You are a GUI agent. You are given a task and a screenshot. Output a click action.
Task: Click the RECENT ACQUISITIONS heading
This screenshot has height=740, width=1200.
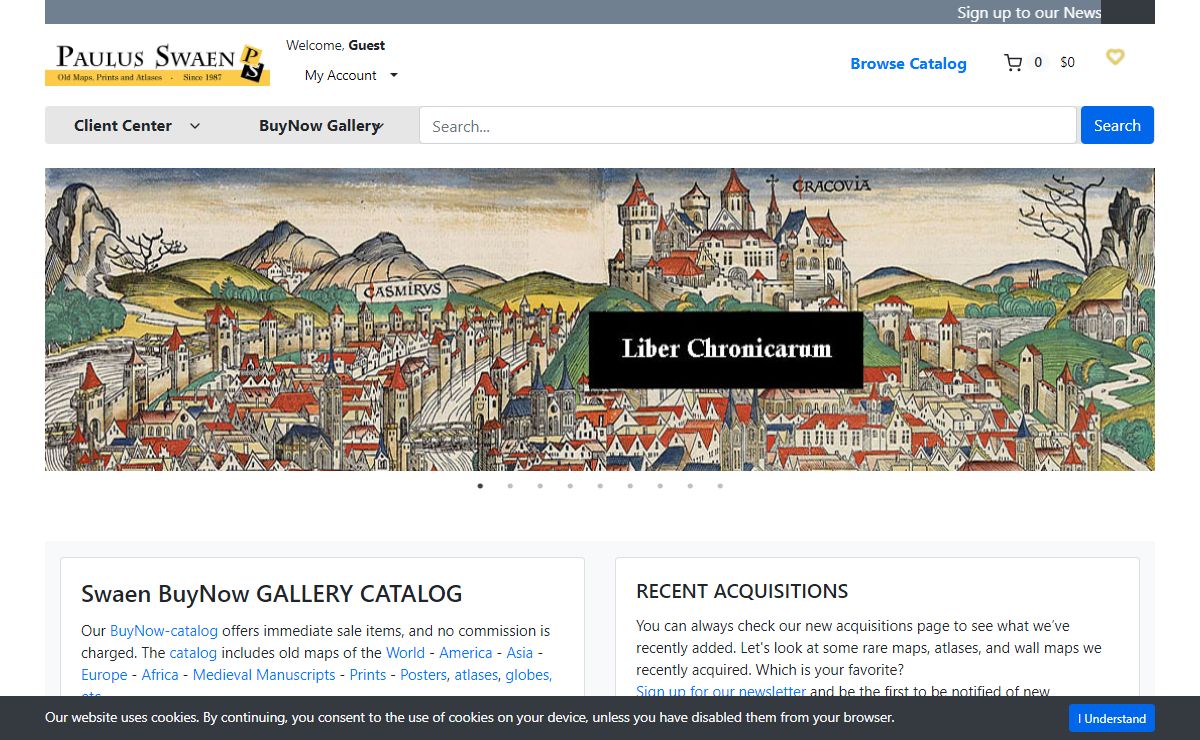coord(742,591)
